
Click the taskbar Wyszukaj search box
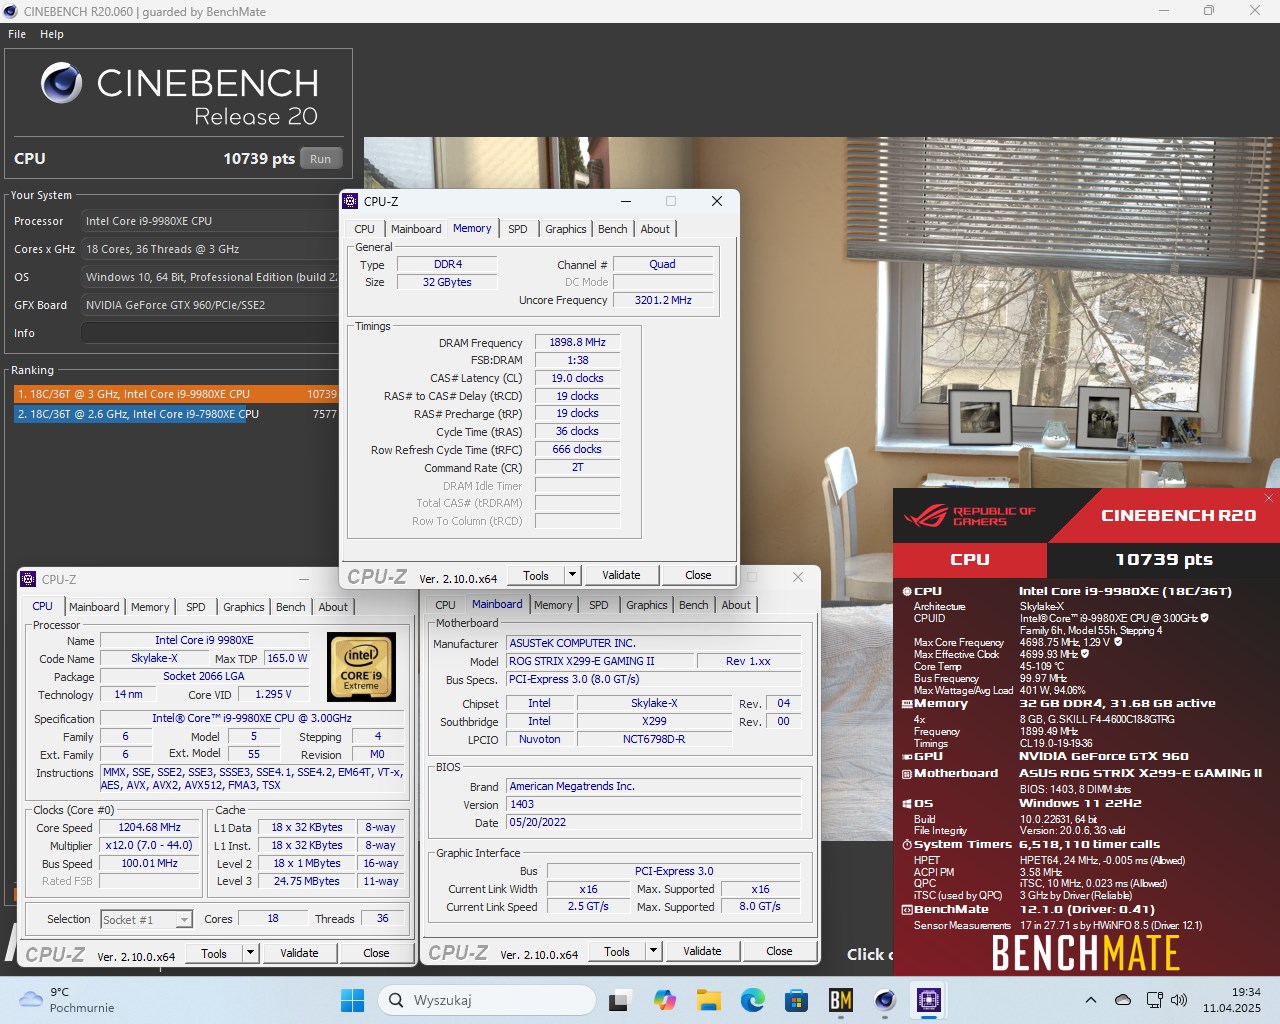tap(487, 1000)
